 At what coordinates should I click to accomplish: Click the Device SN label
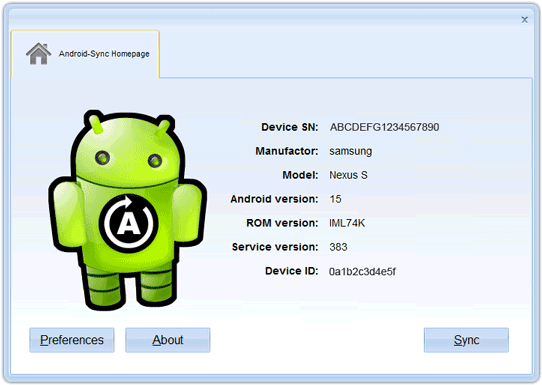click(x=290, y=127)
